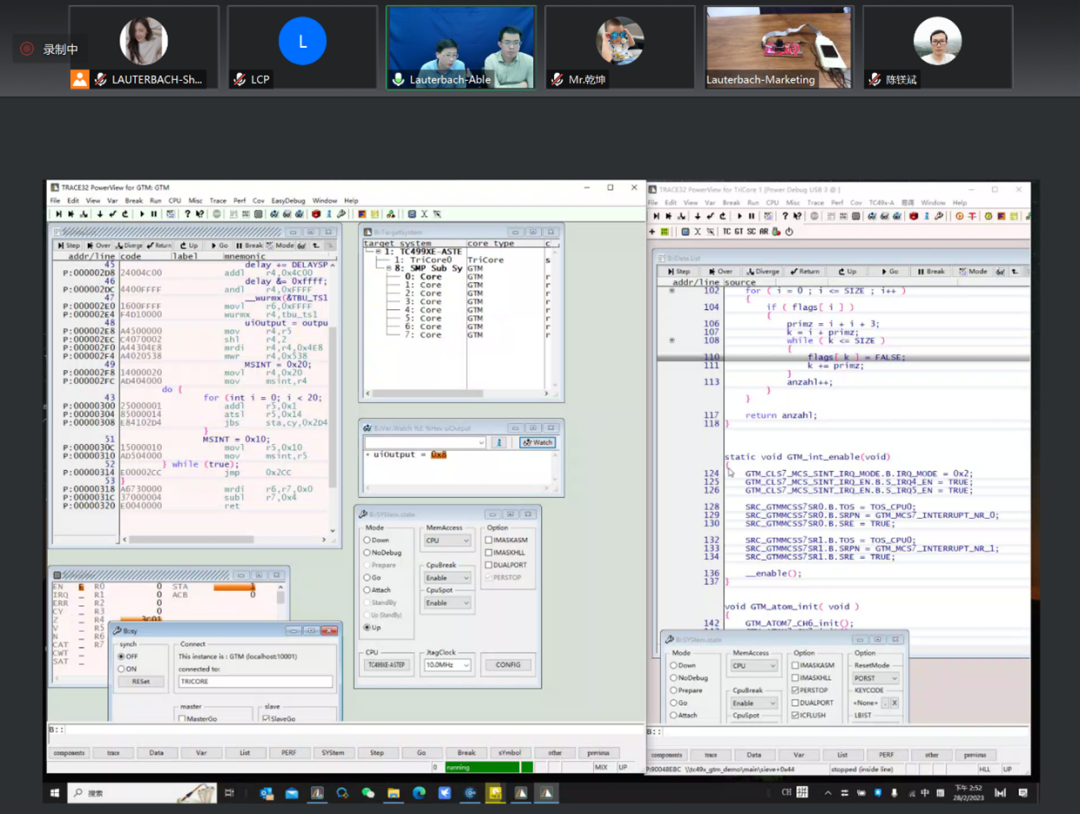Click the 'connected to' TRICORE input field
Viewport: 1080px width, 814px height.
point(254,681)
